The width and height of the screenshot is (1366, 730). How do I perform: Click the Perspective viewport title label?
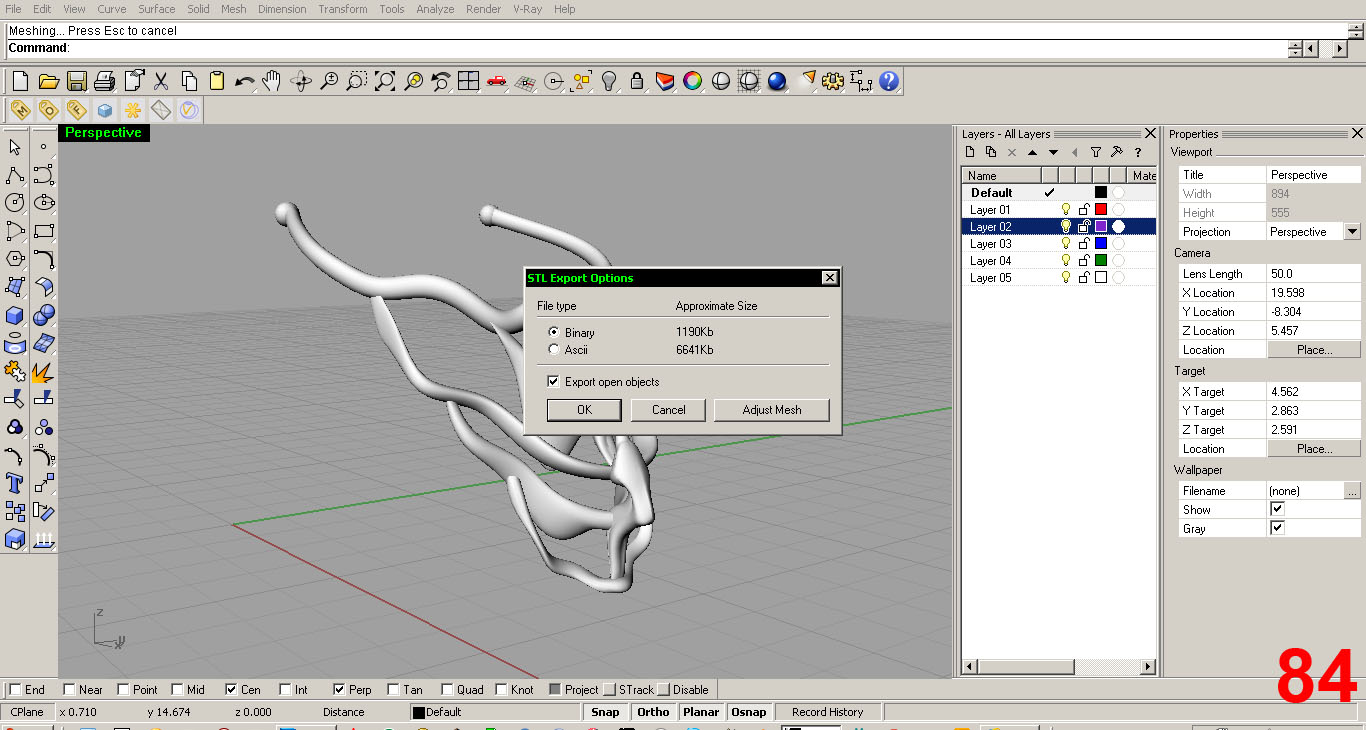(103, 133)
